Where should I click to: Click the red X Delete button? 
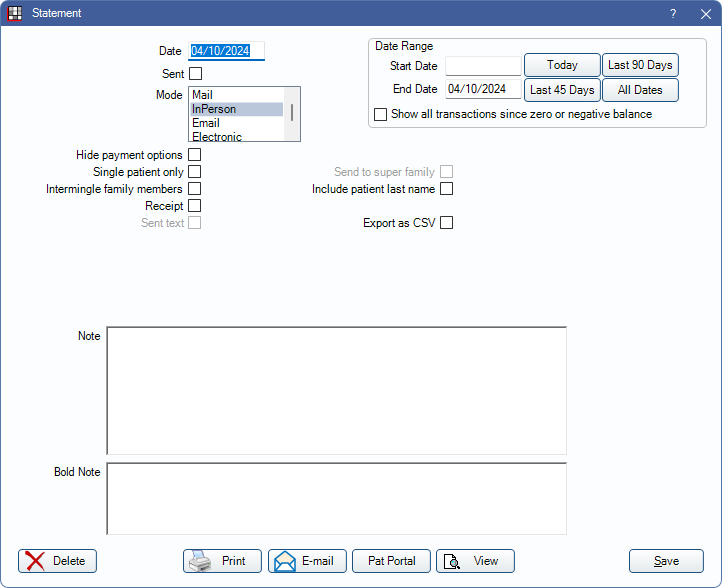pos(57,561)
